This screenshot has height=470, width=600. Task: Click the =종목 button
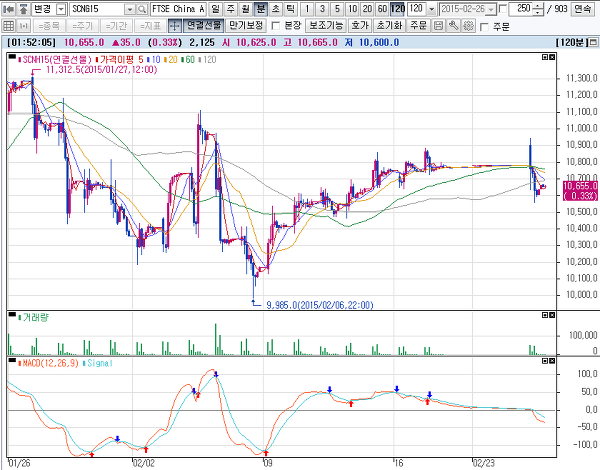coord(49,26)
